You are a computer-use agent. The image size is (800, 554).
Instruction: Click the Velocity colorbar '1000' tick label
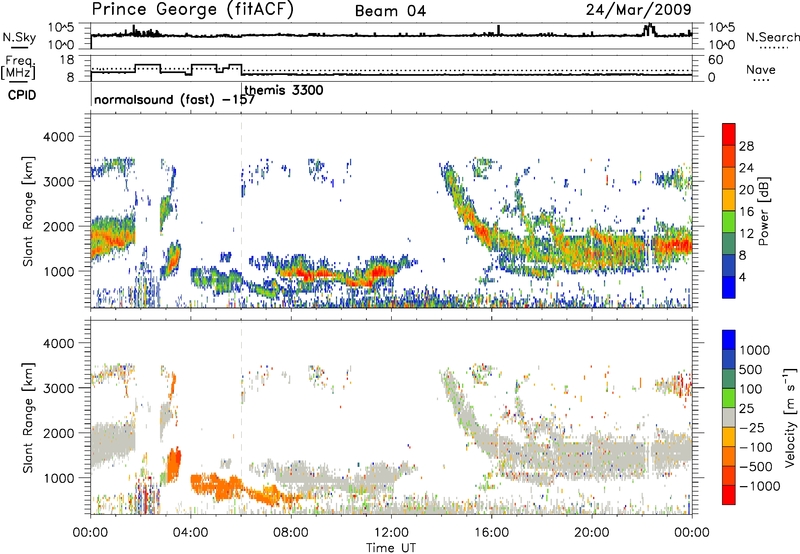[754, 350]
